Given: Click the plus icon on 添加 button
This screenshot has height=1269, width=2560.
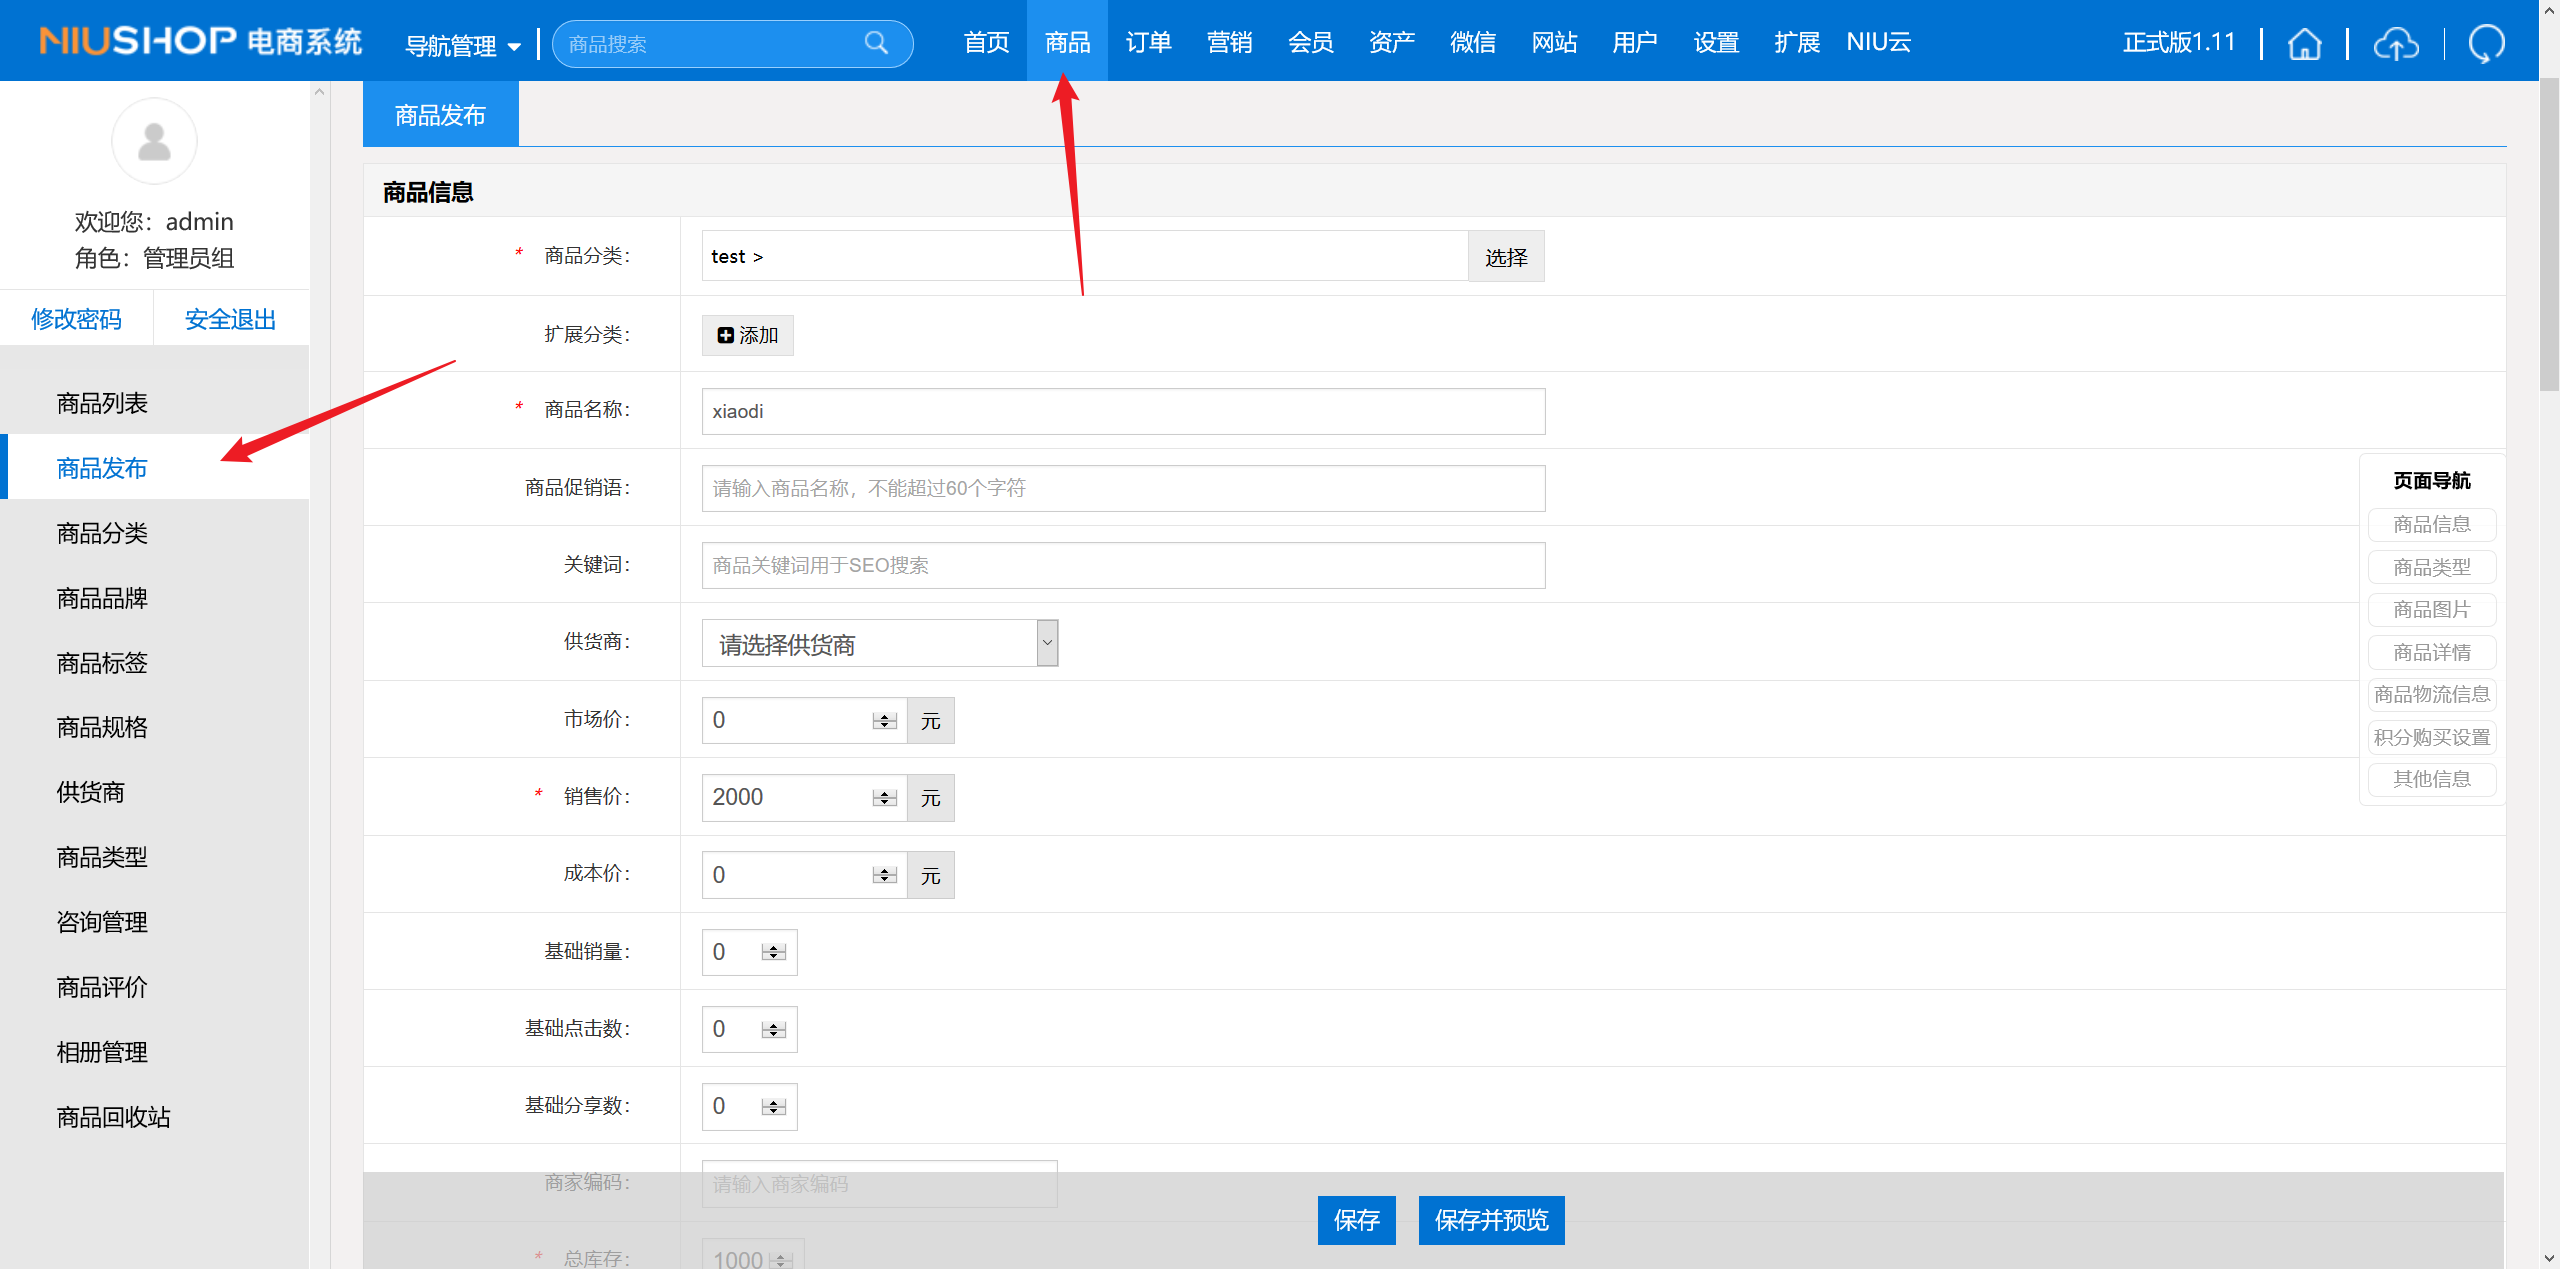Looking at the screenshot, I should [726, 336].
